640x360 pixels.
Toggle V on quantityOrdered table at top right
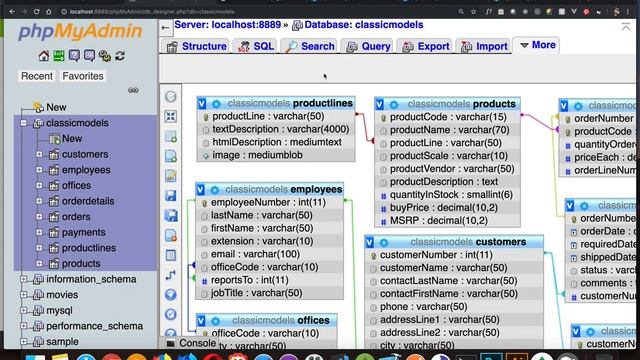coord(564,106)
